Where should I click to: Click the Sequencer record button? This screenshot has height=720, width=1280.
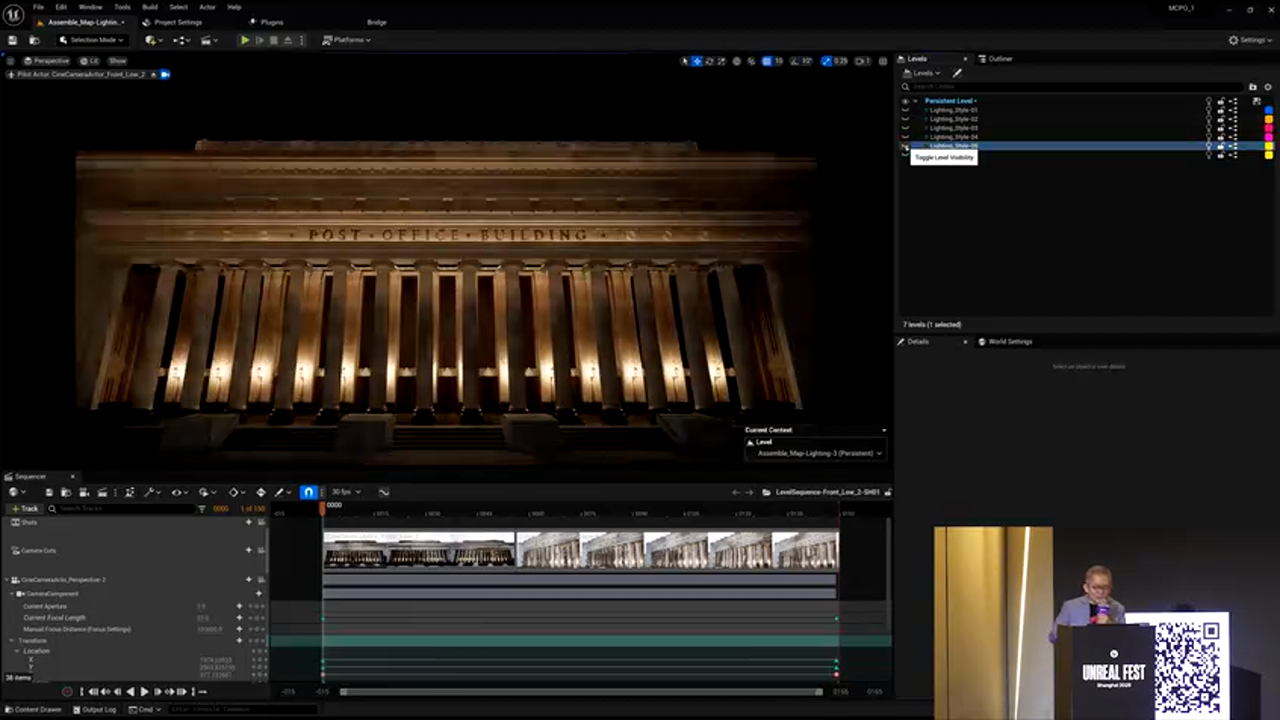pyautogui.click(x=67, y=691)
